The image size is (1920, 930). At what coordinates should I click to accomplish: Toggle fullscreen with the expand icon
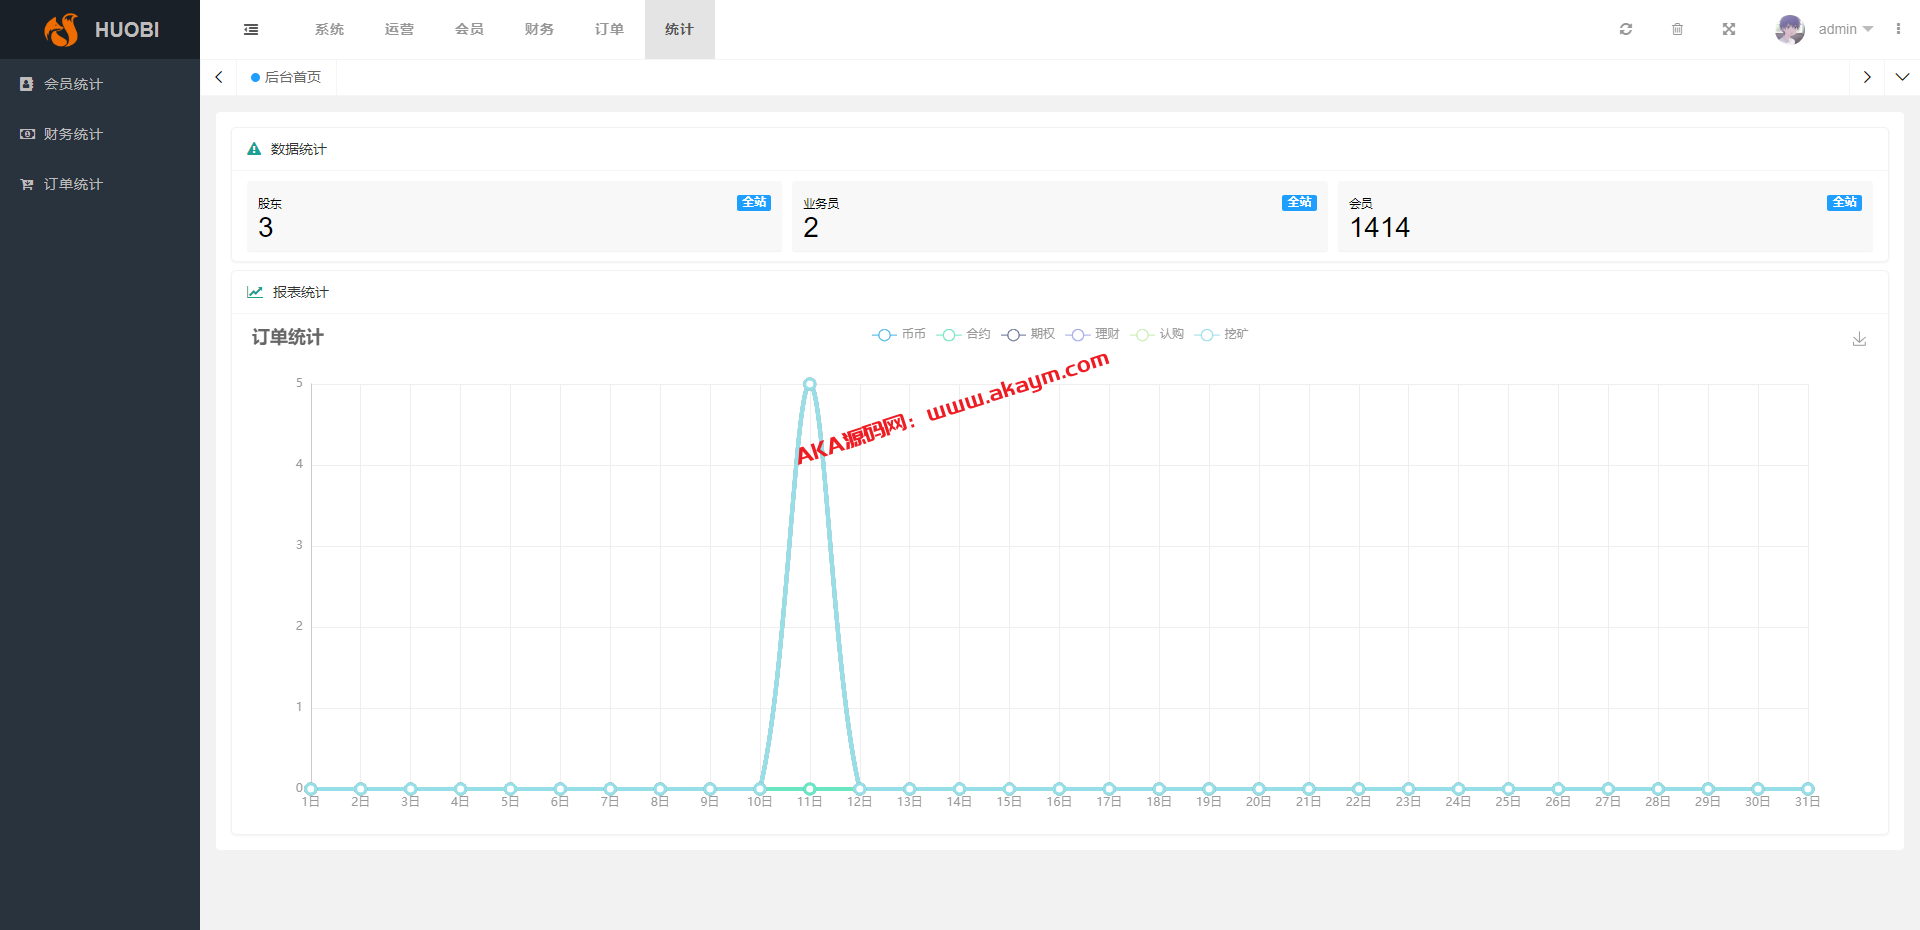pyautogui.click(x=1729, y=30)
